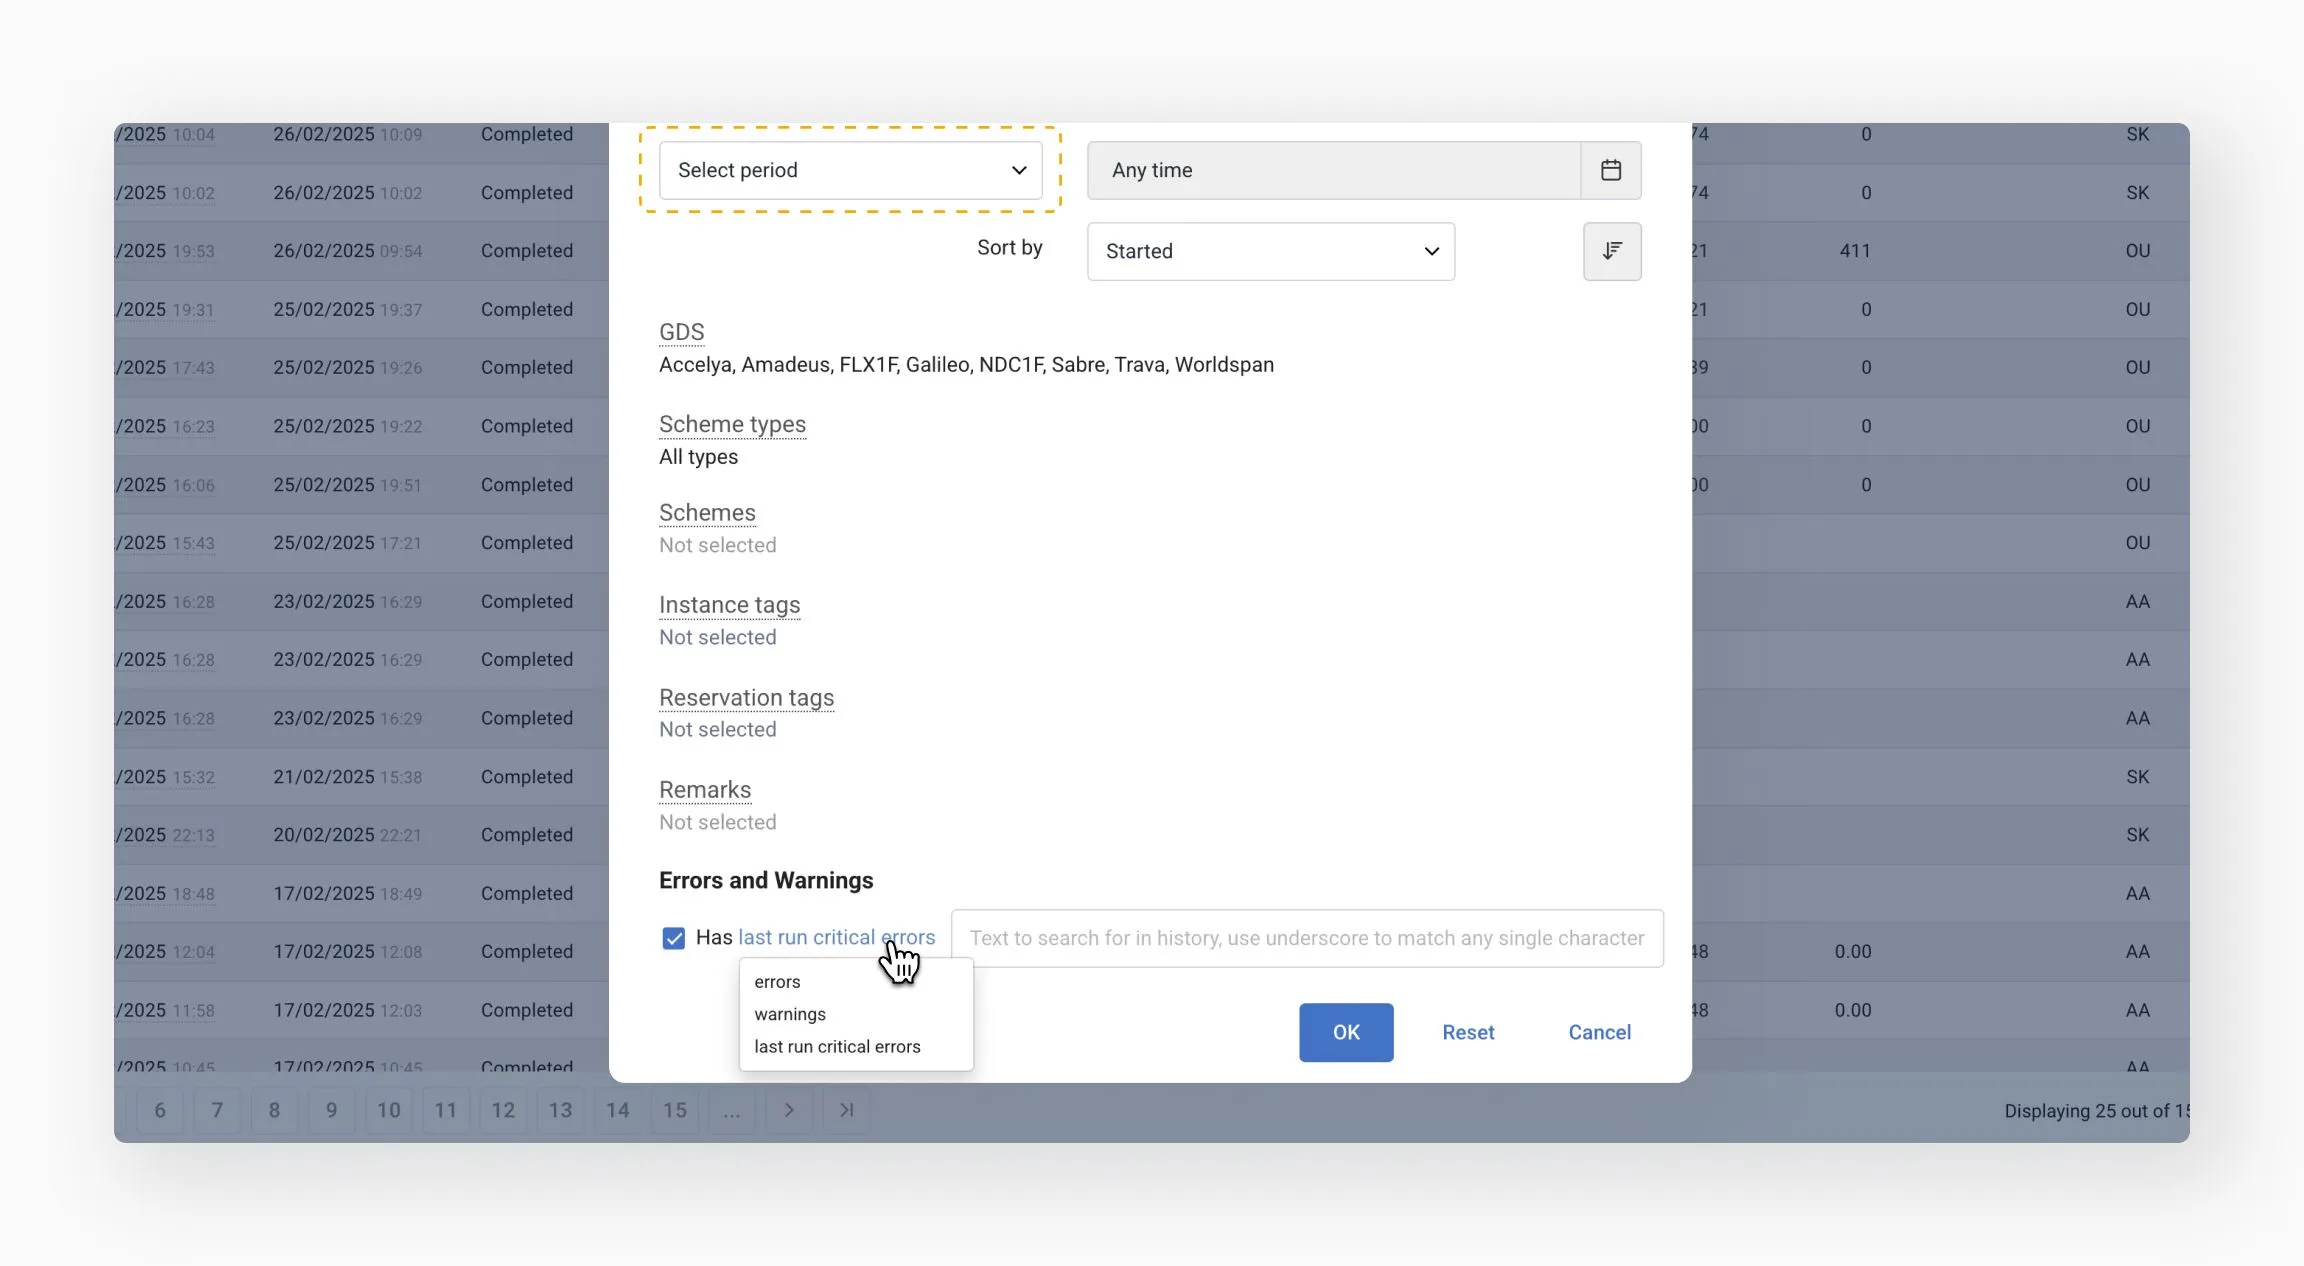Click the history text search field
Image resolution: width=2304 pixels, height=1266 pixels.
pos(1306,938)
